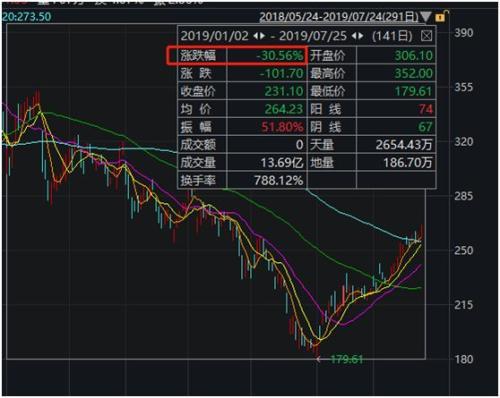Screen dimensions: 500x398
Task: Click the 开盘价 value 306.10
Action: point(414,55)
